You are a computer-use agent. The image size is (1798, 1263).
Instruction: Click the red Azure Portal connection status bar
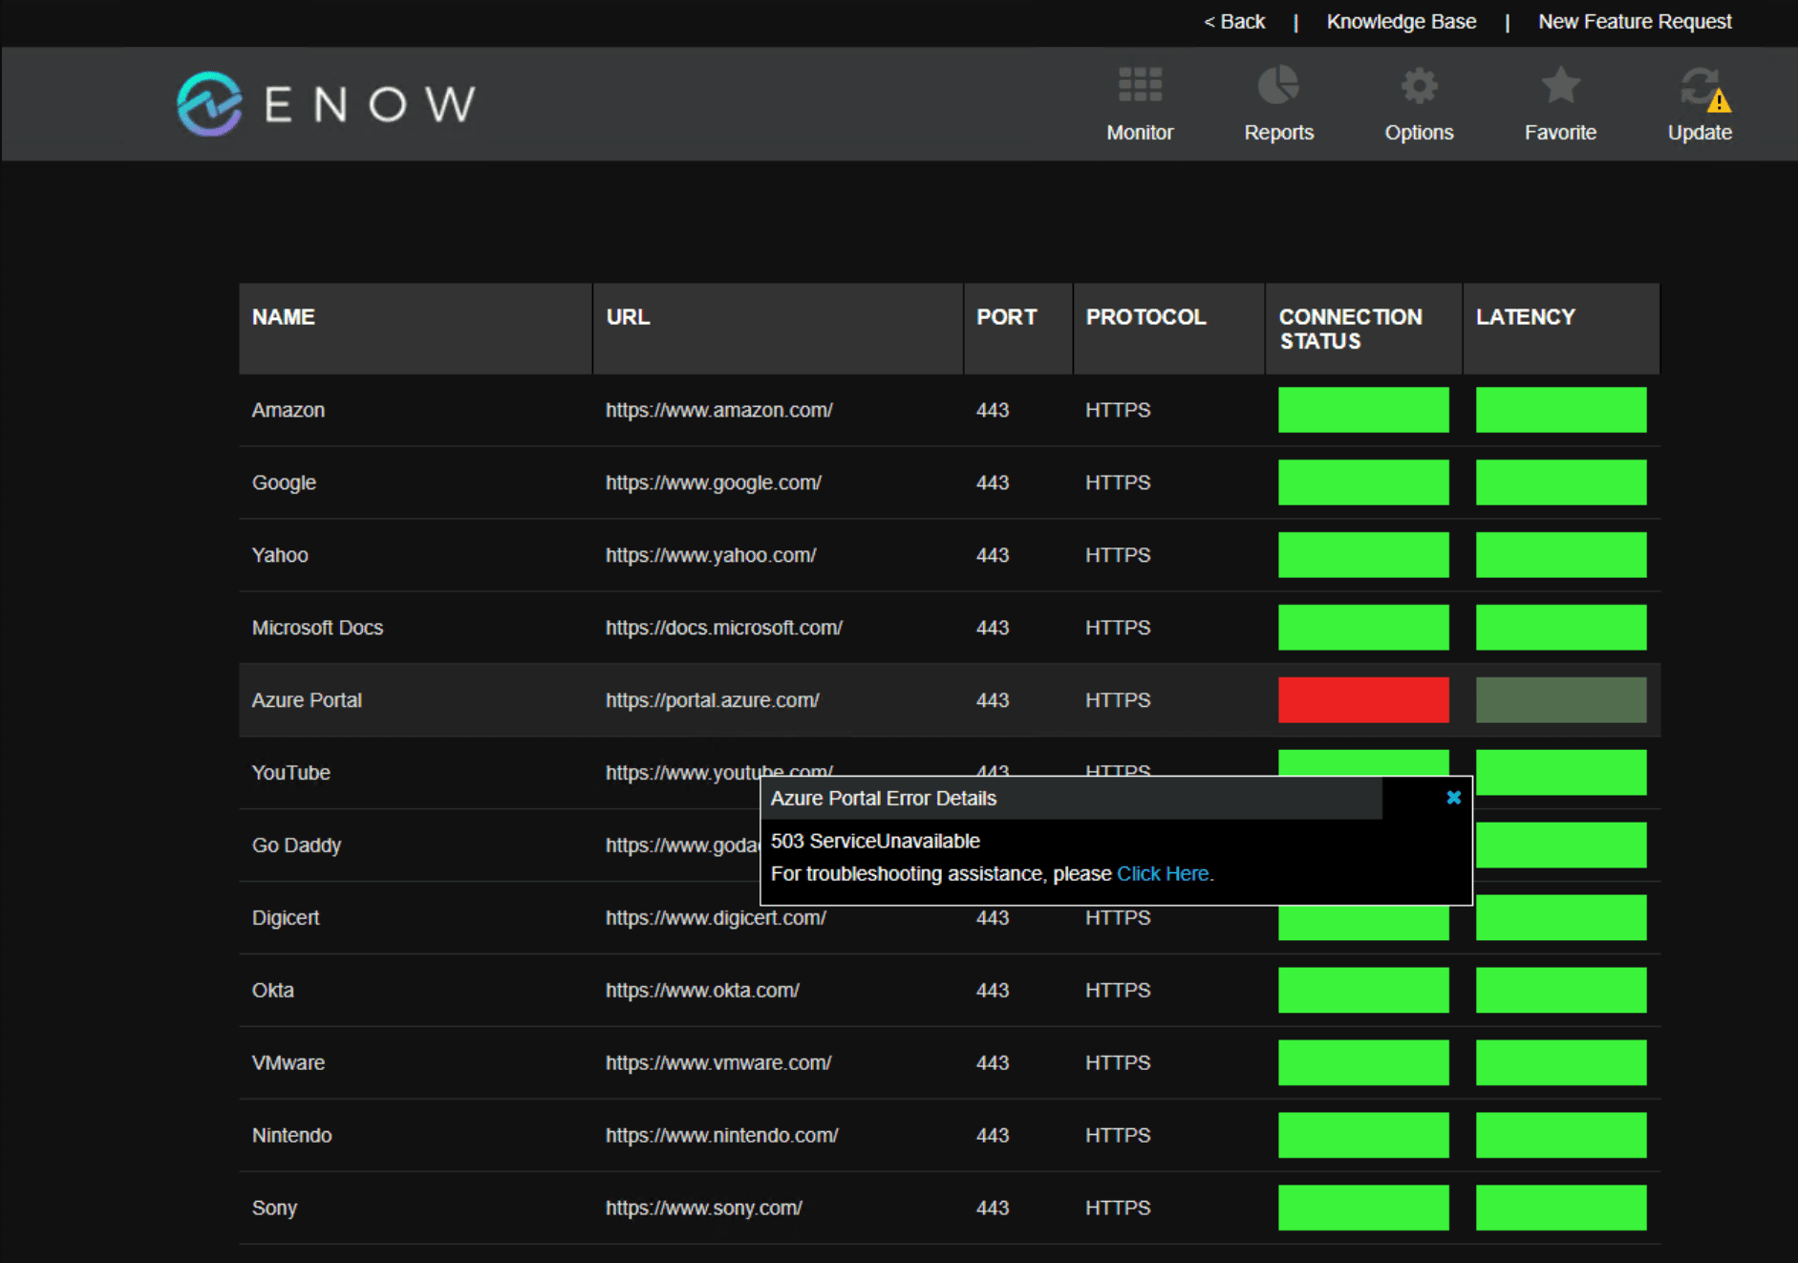(x=1363, y=700)
